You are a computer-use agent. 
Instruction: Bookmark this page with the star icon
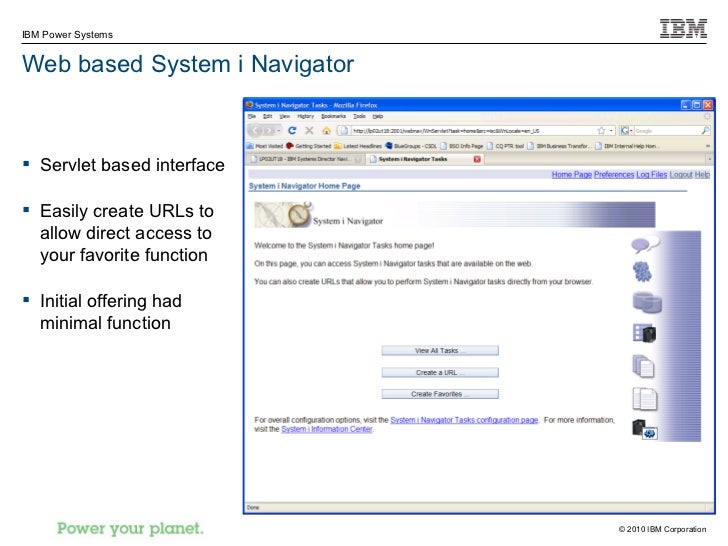(x=601, y=130)
